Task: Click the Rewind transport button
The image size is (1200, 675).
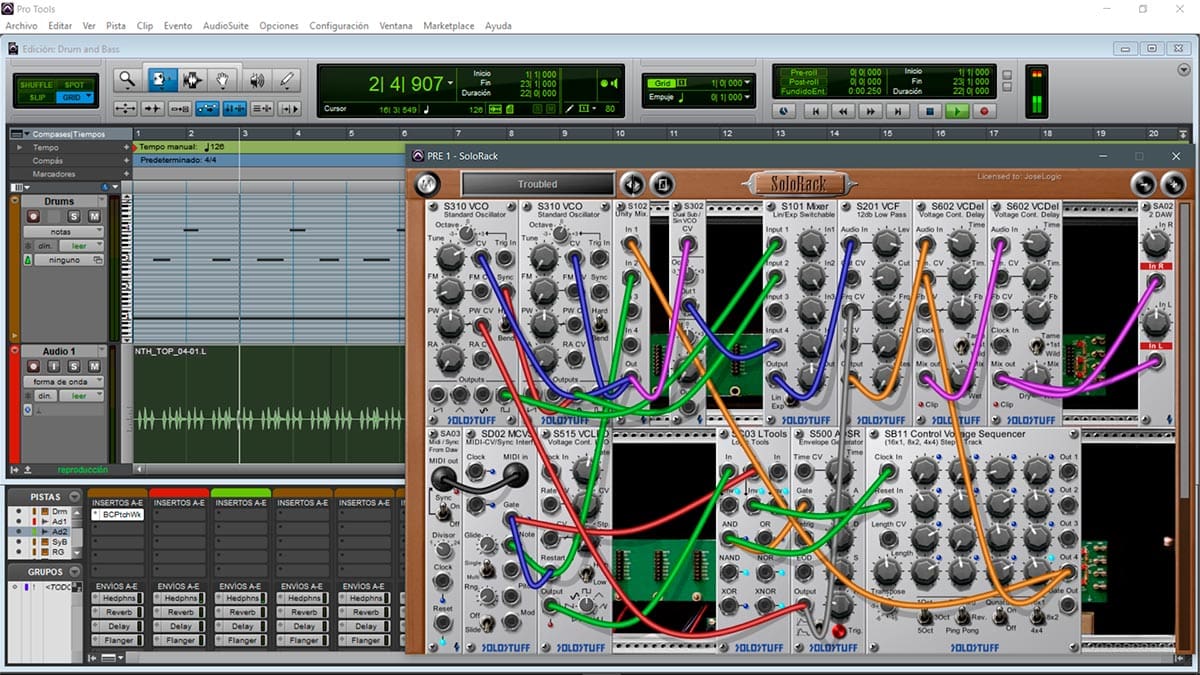Action: pos(845,112)
